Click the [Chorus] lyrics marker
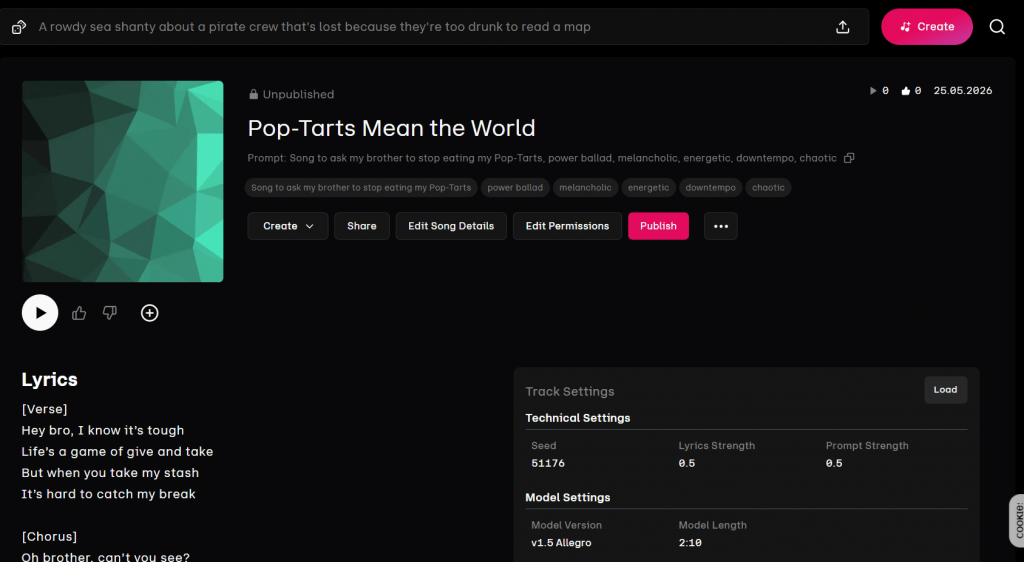This screenshot has height=562, width=1024. (49, 537)
